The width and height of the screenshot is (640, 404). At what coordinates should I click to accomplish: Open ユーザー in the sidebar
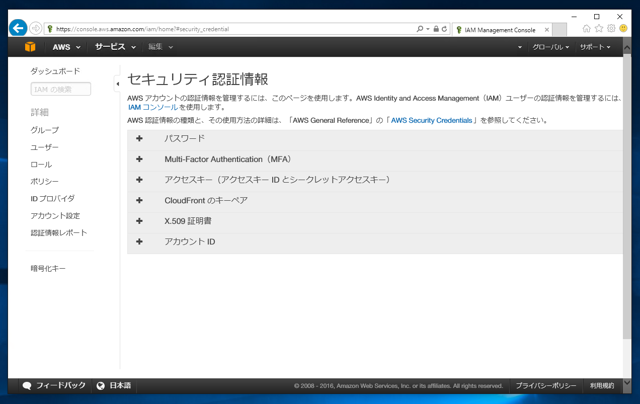[44, 147]
